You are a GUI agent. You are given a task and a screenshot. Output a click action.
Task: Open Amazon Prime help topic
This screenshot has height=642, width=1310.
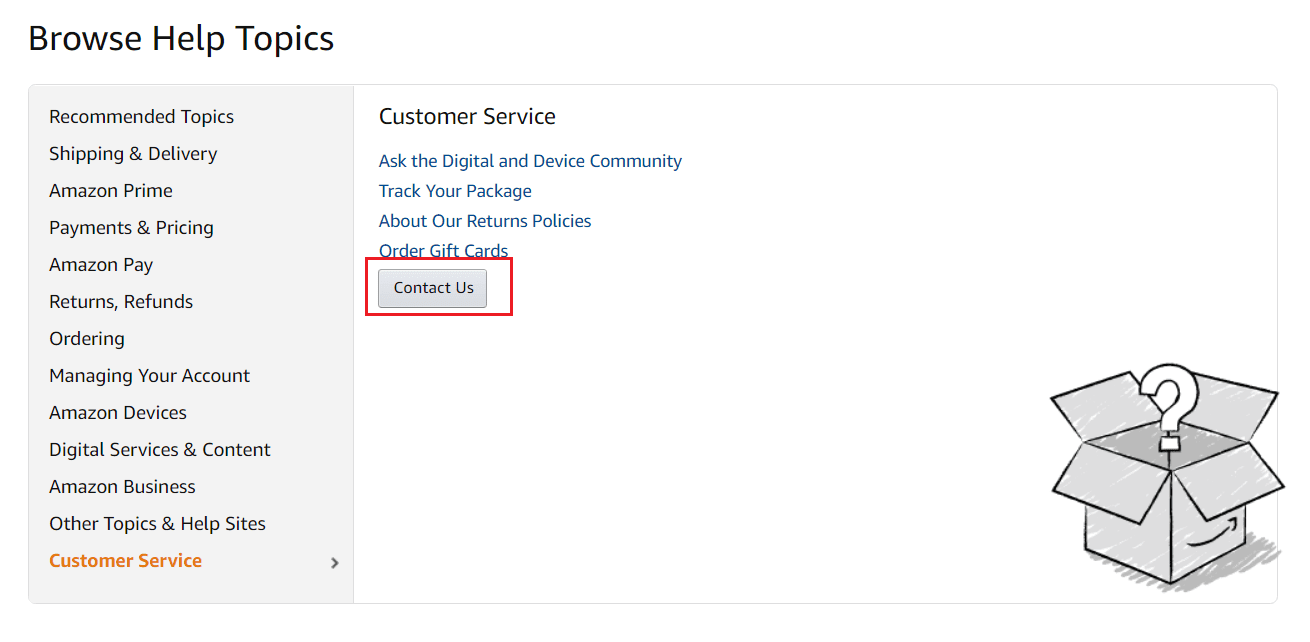pyautogui.click(x=111, y=191)
